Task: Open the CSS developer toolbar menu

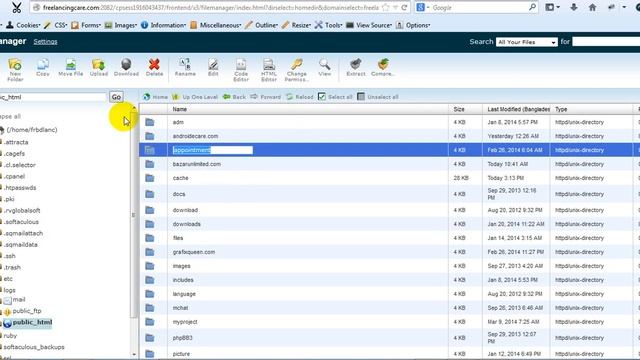Action: [56, 25]
